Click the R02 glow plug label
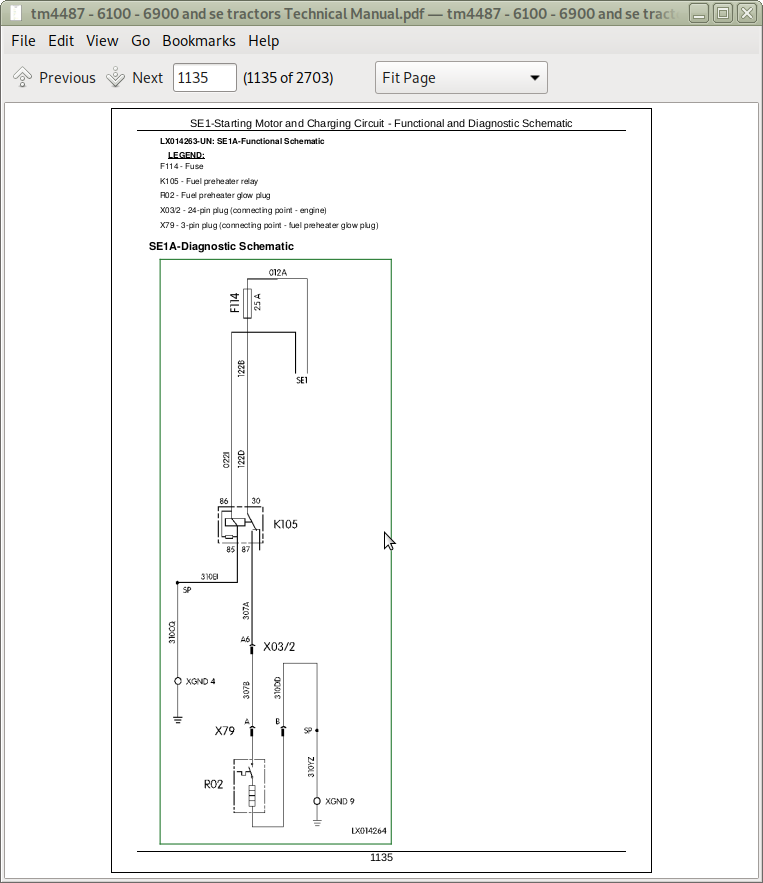Viewport: 763px width, 883px height. click(x=213, y=784)
